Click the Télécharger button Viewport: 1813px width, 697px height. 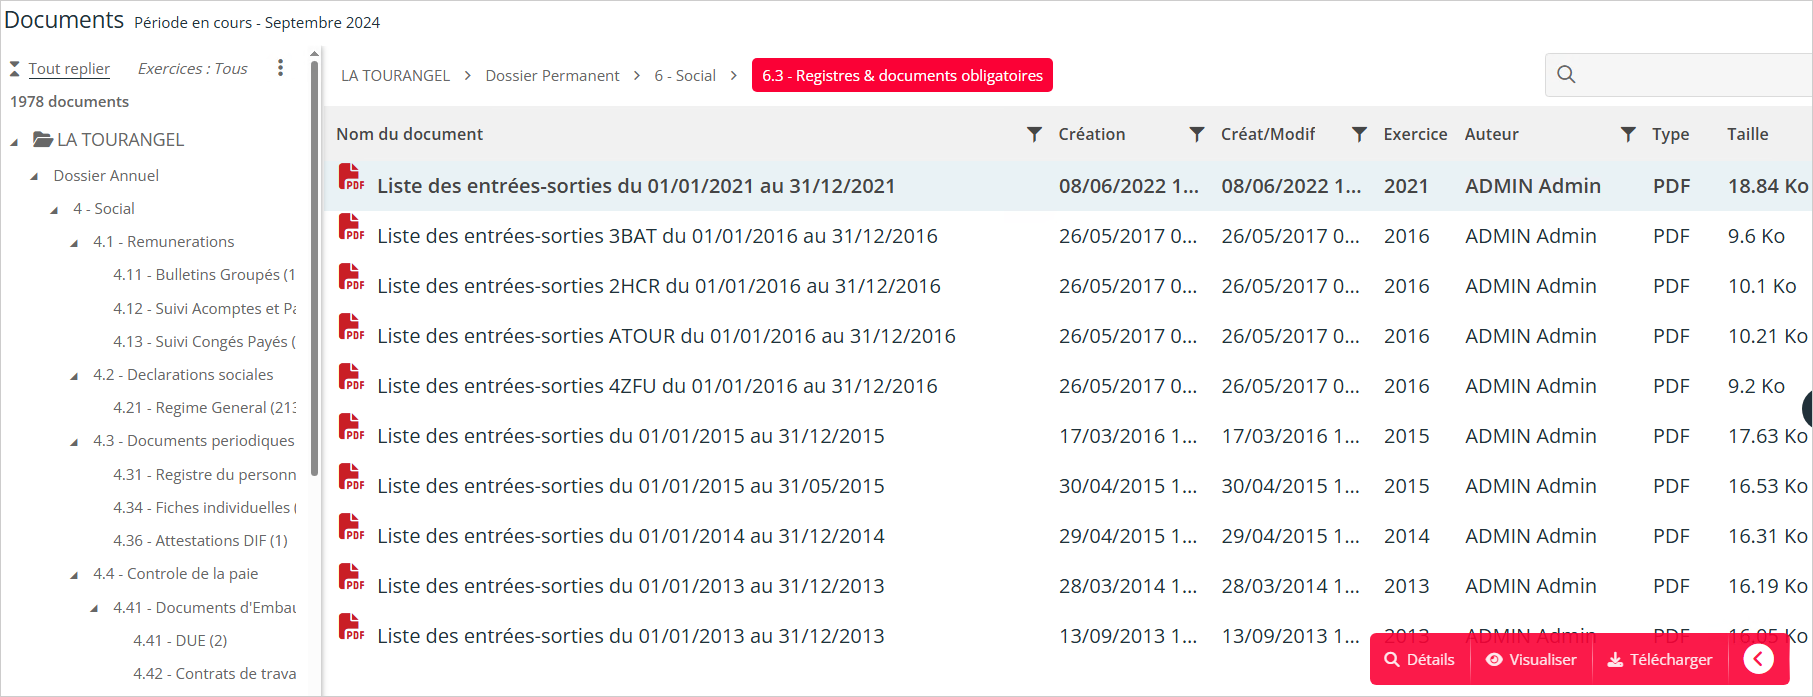[x=1660, y=659]
